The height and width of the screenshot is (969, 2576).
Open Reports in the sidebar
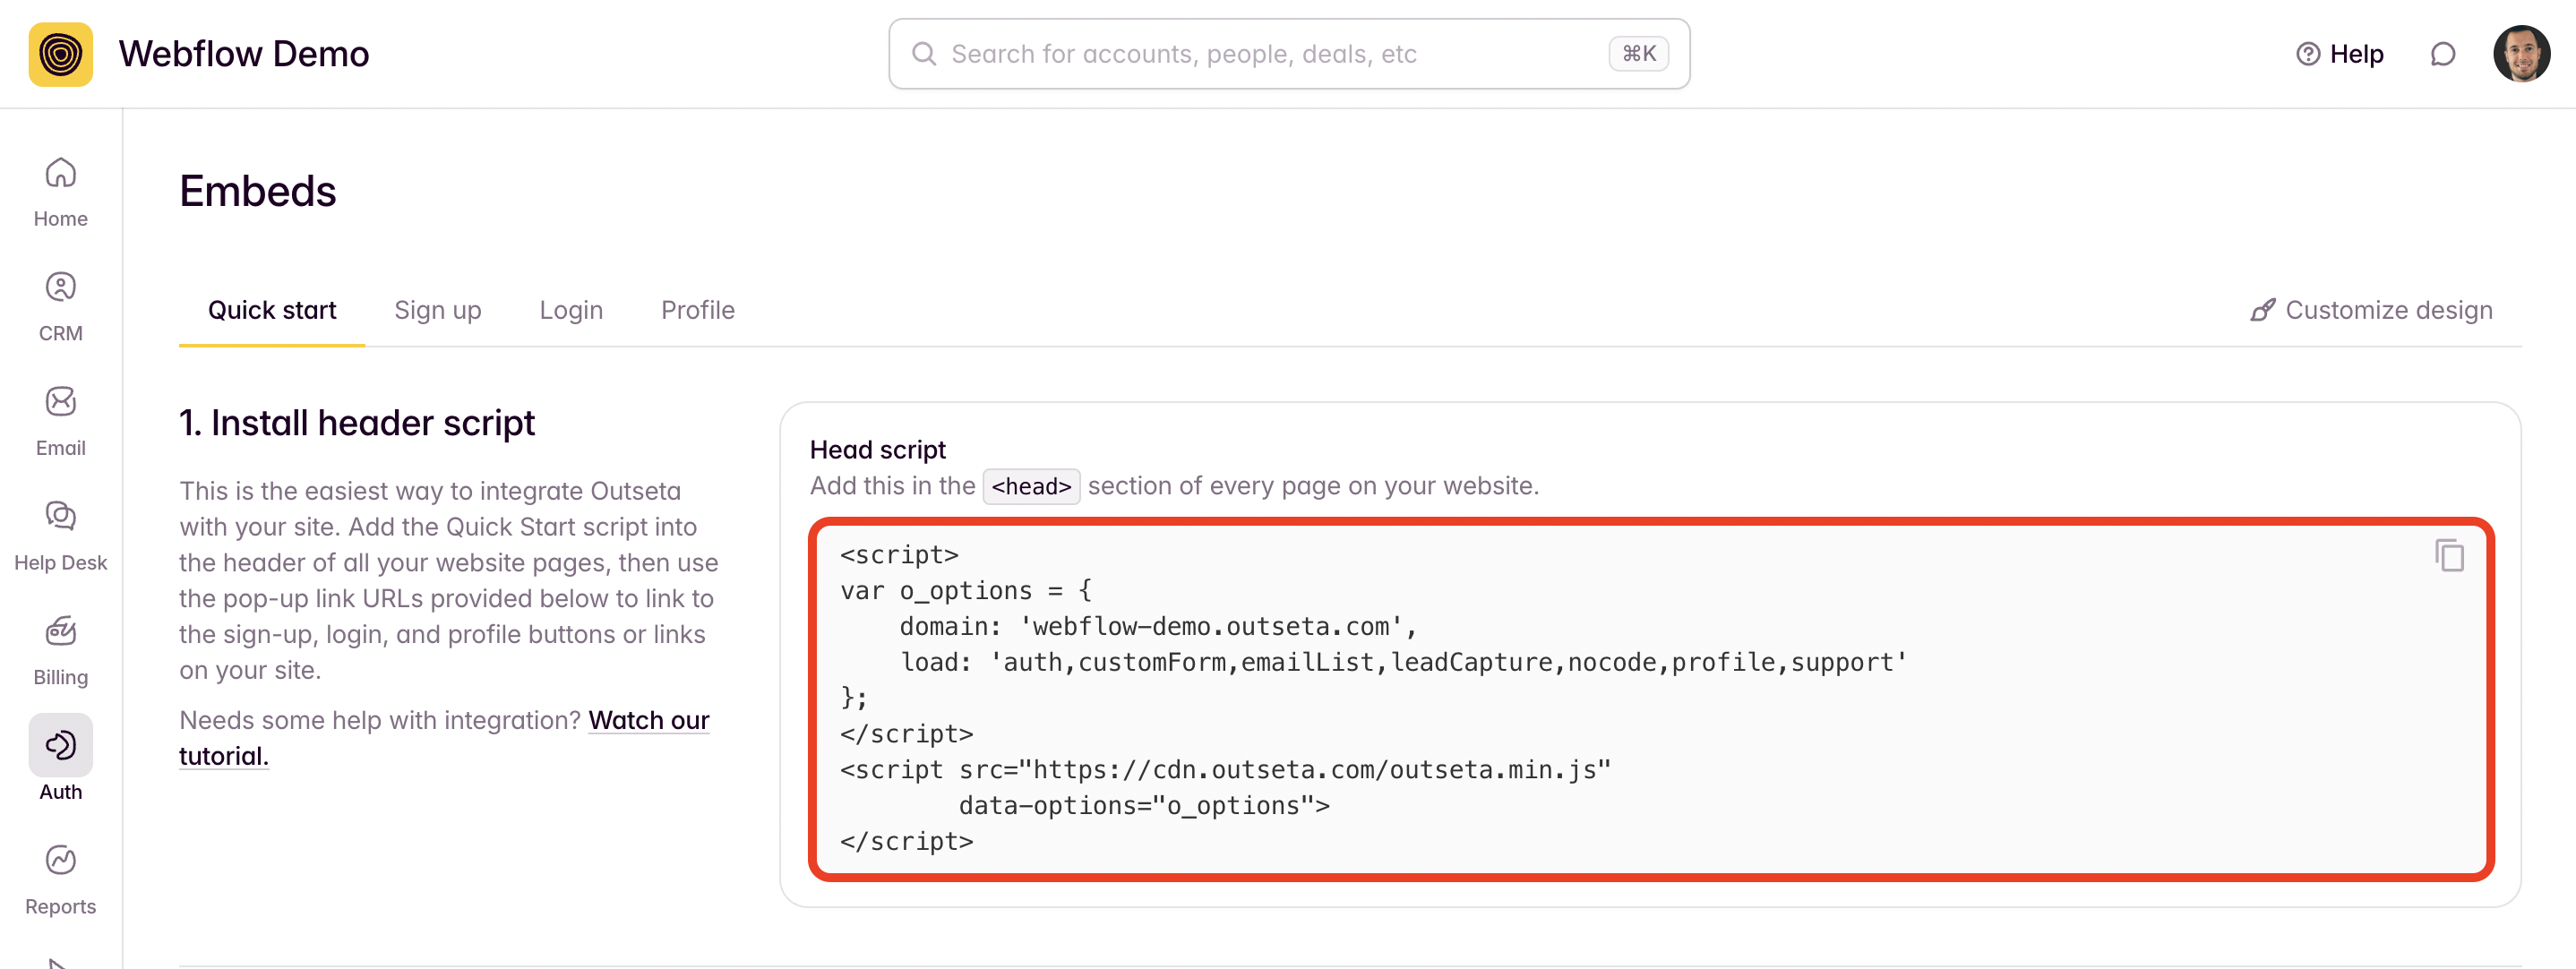tap(60, 878)
